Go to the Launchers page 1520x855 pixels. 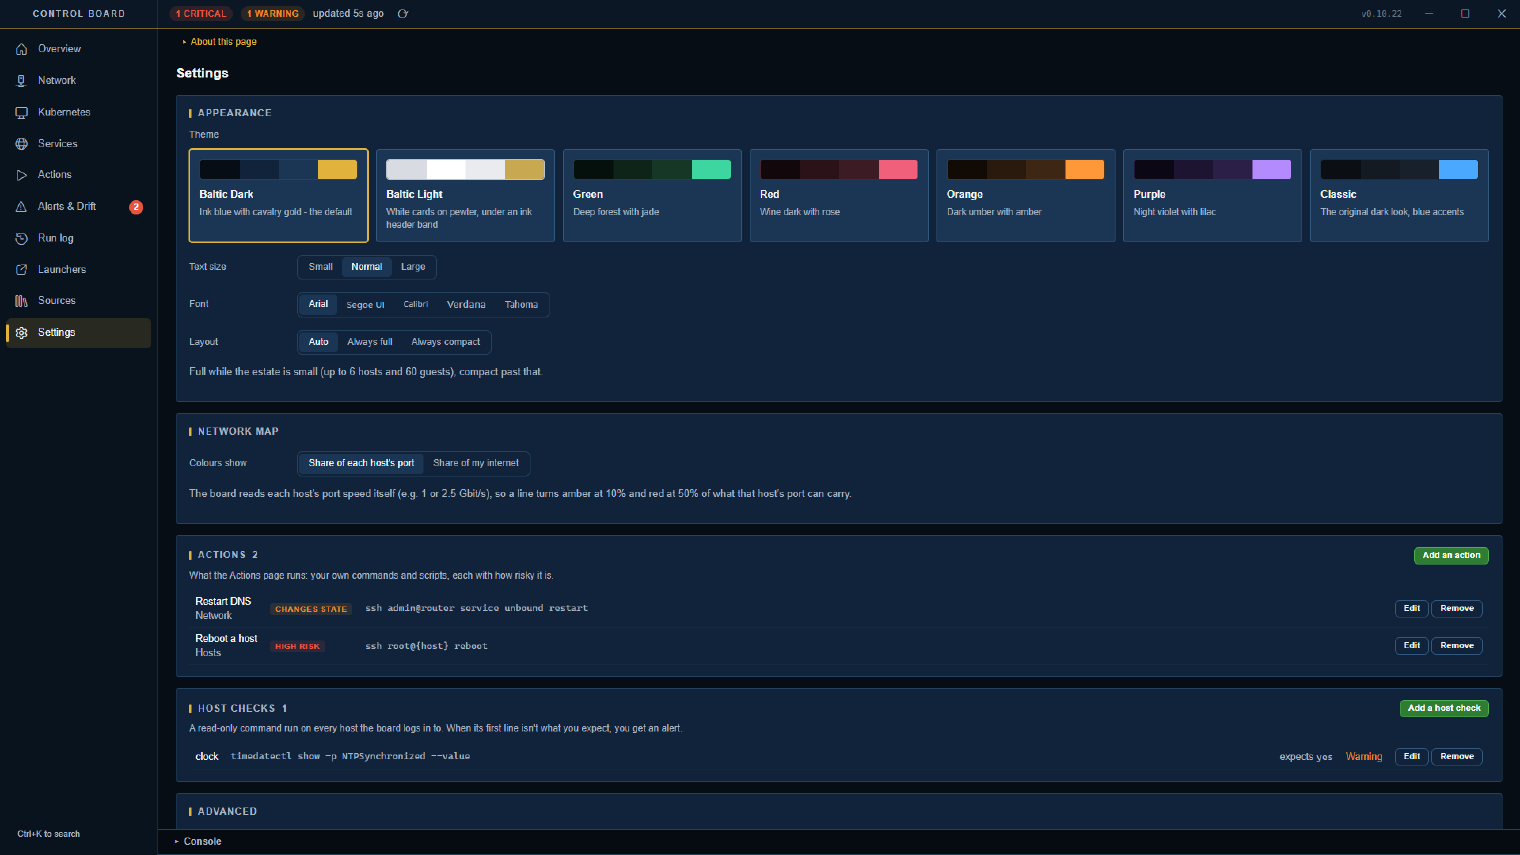point(79,270)
